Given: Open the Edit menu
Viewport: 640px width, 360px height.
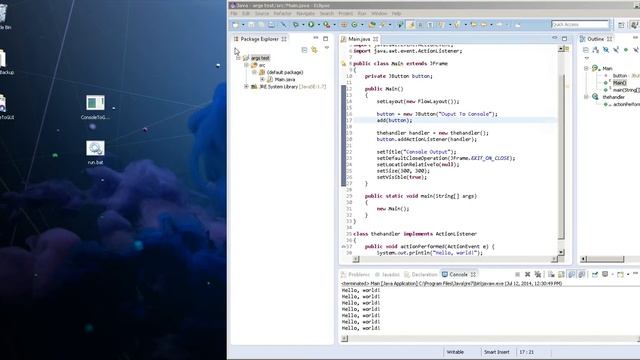Looking at the screenshot, I should (x=246, y=13).
